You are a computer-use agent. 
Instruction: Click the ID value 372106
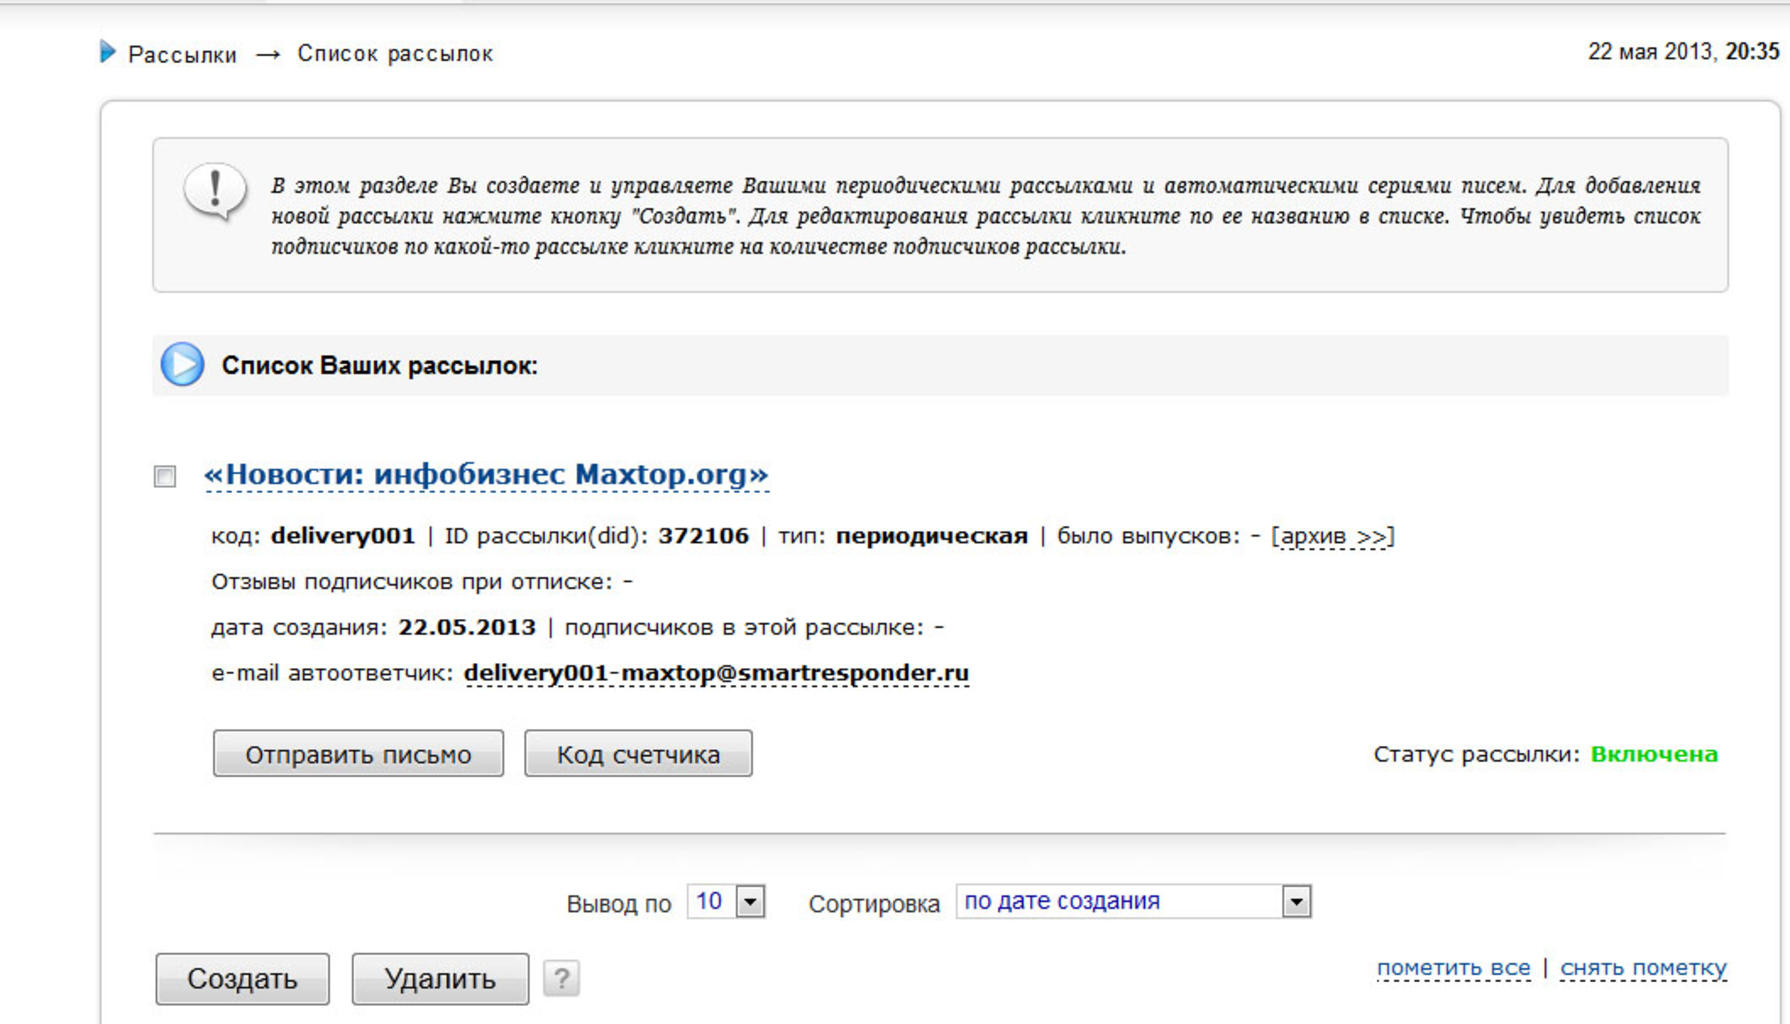(703, 536)
